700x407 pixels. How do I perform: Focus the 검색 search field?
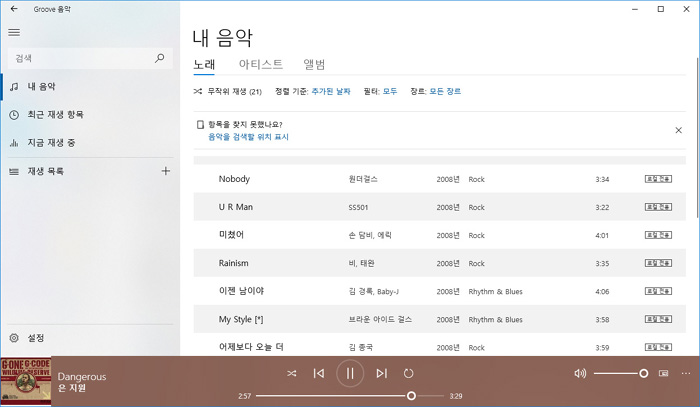tap(90, 58)
